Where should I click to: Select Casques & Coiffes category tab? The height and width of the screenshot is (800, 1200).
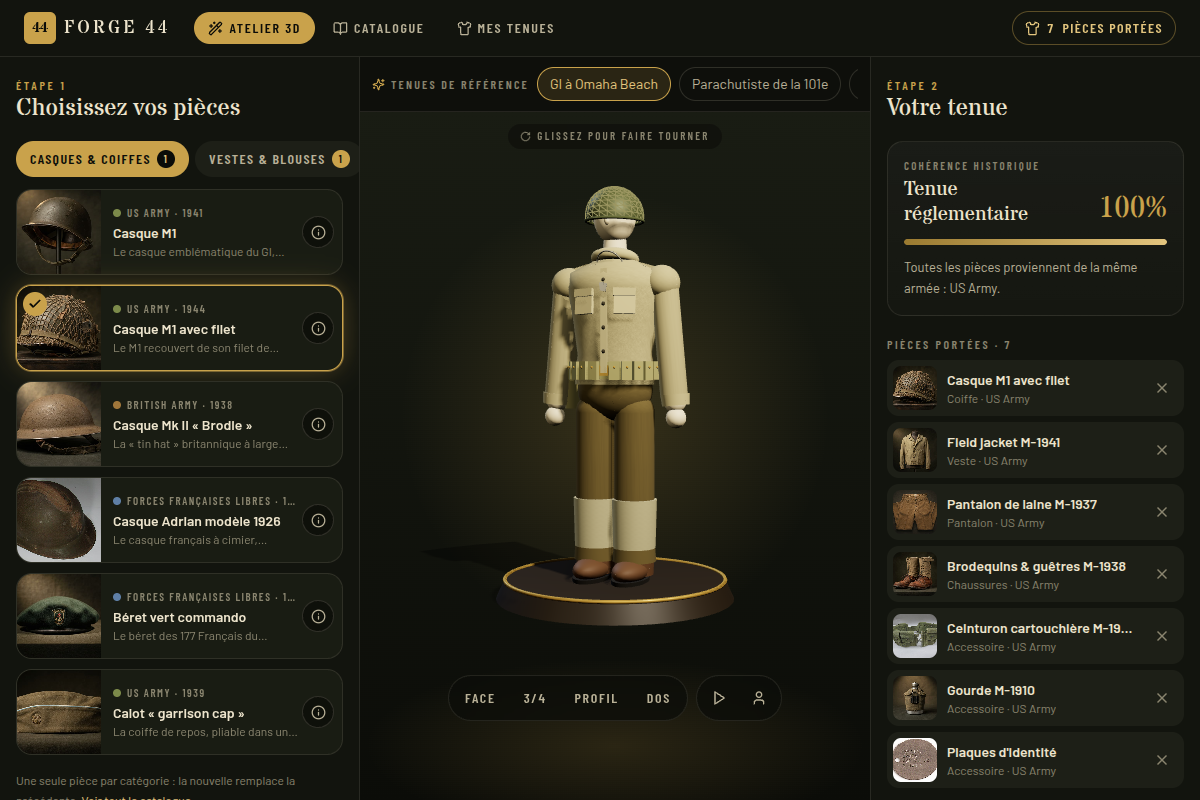[102, 159]
